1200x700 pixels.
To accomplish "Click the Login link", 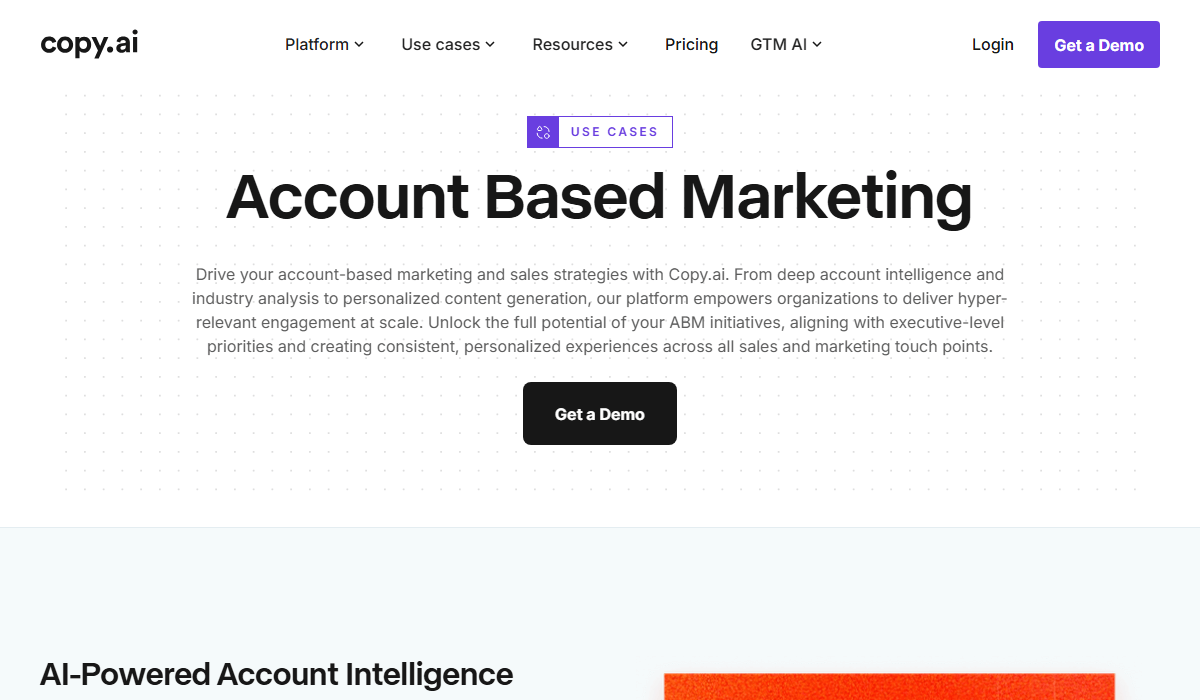I will pos(992,45).
